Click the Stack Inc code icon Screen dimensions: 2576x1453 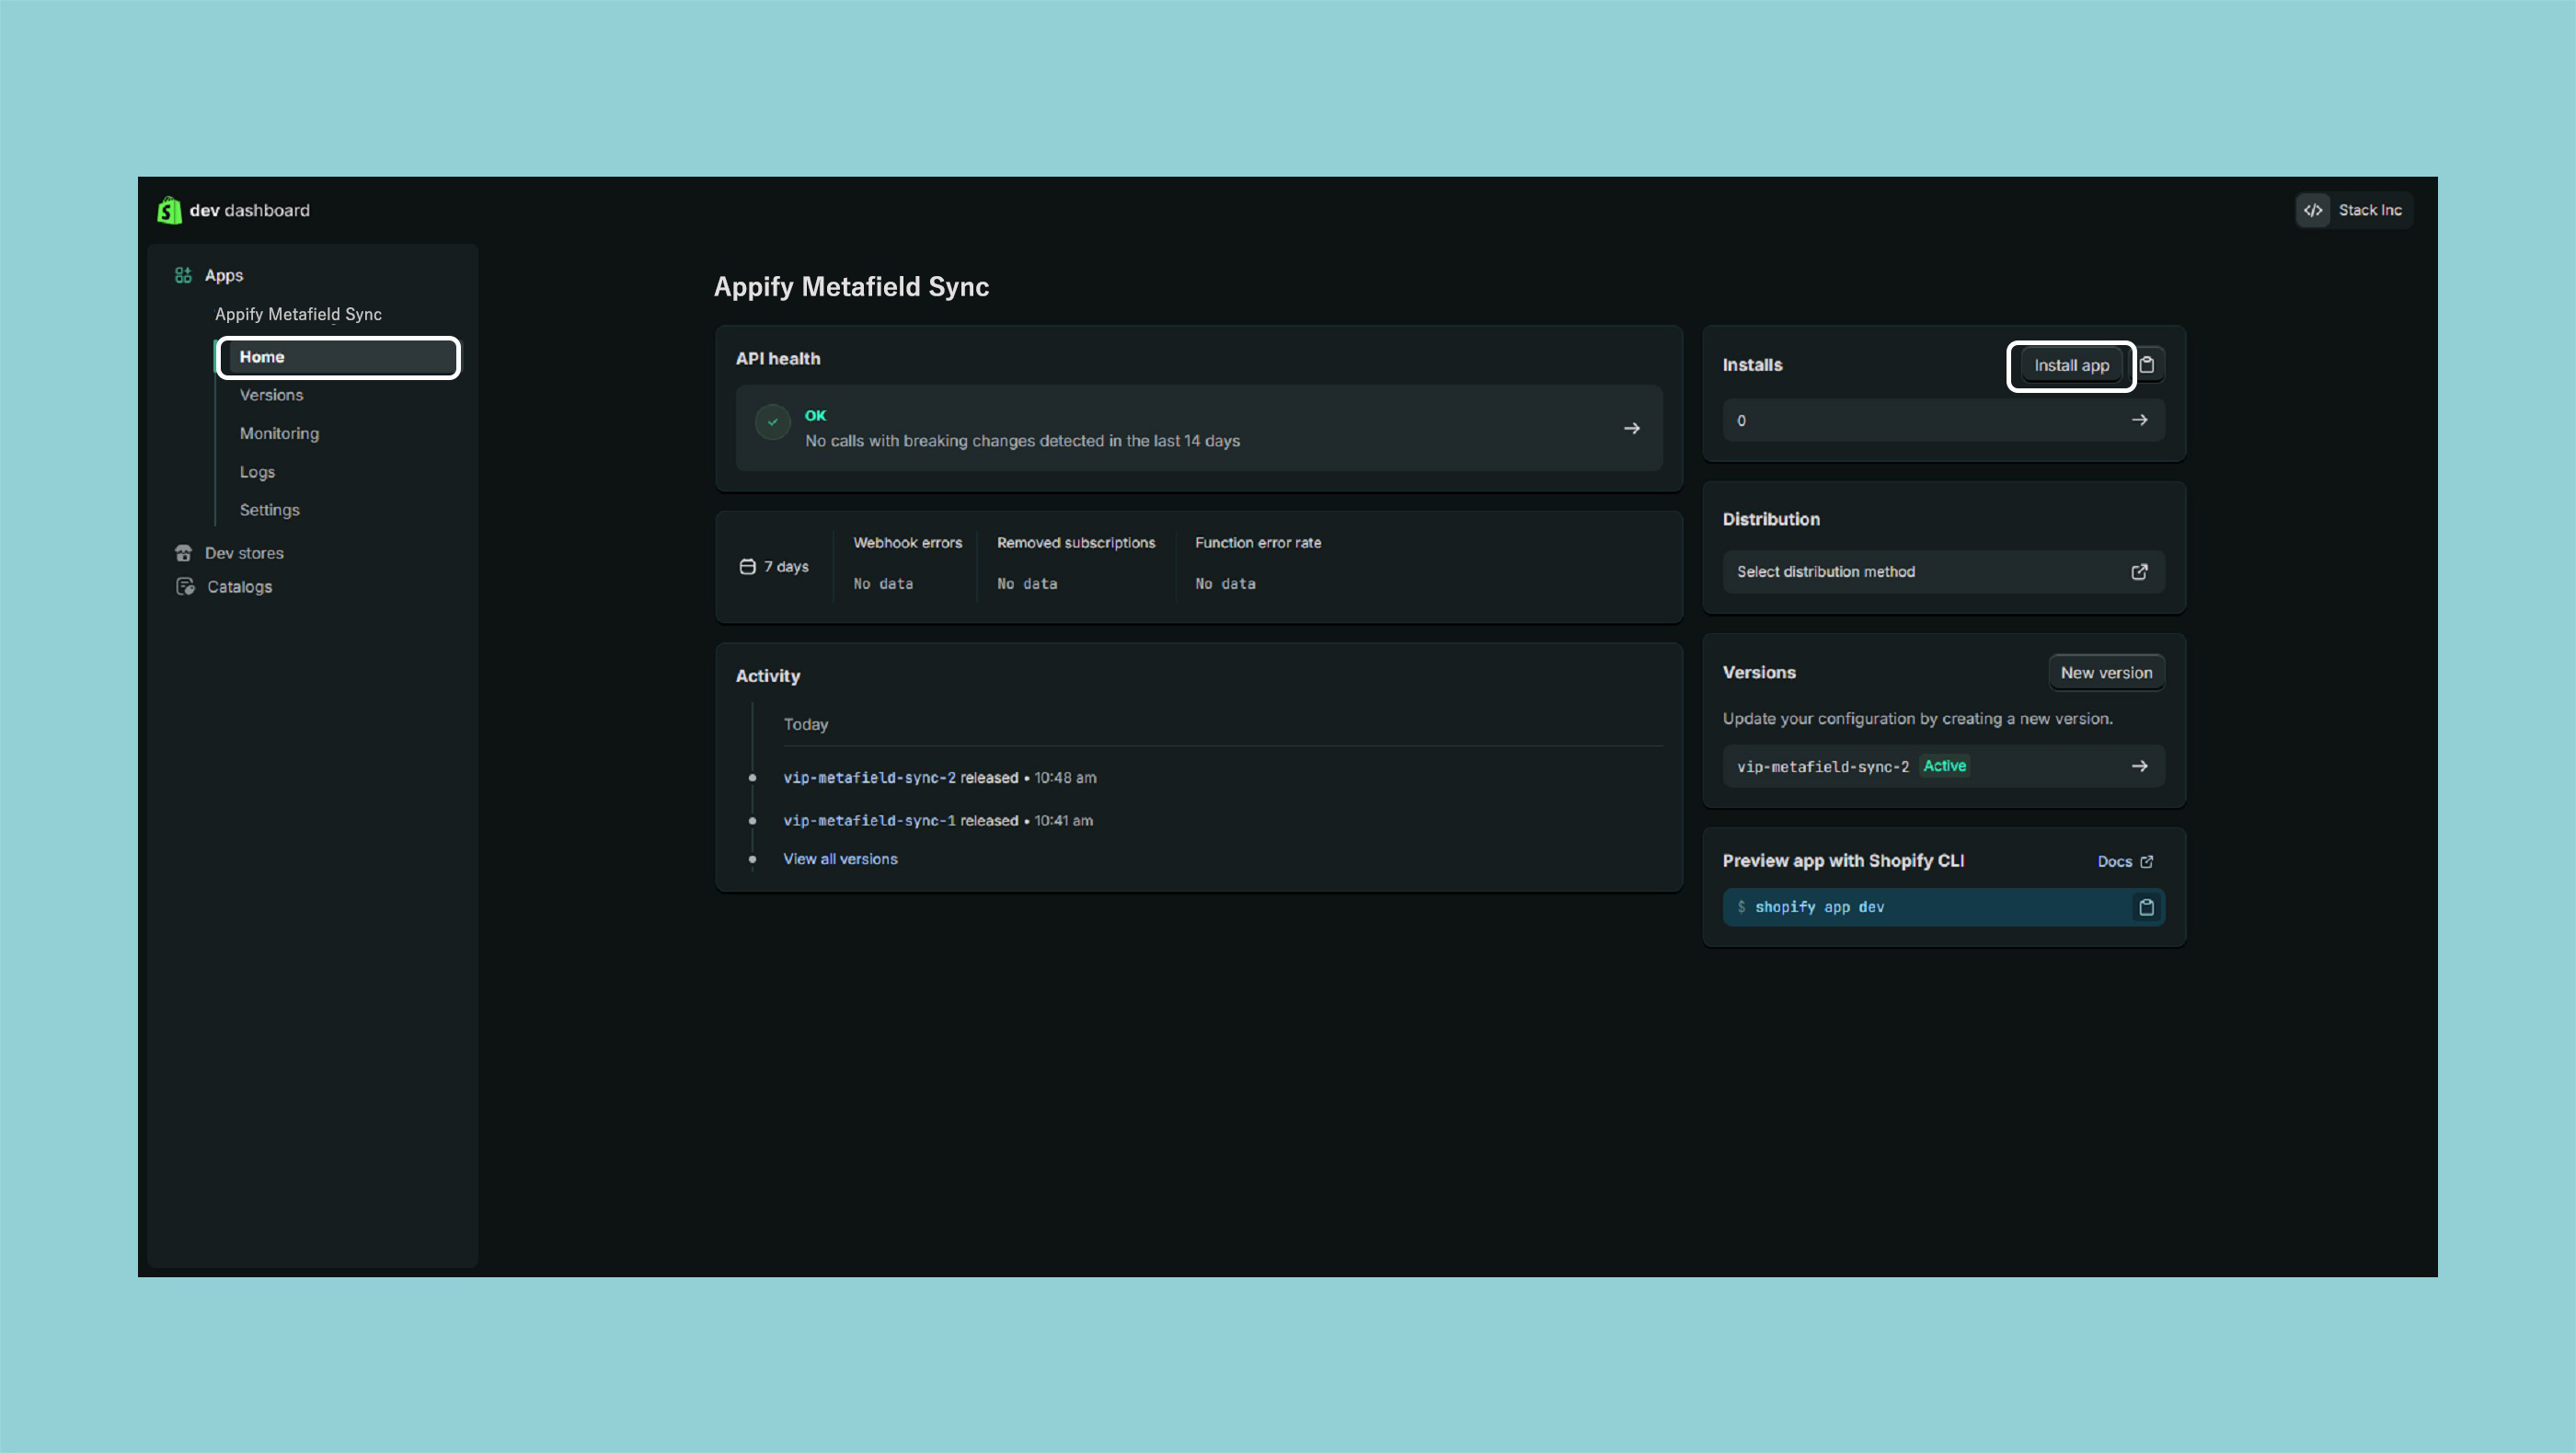(2313, 210)
